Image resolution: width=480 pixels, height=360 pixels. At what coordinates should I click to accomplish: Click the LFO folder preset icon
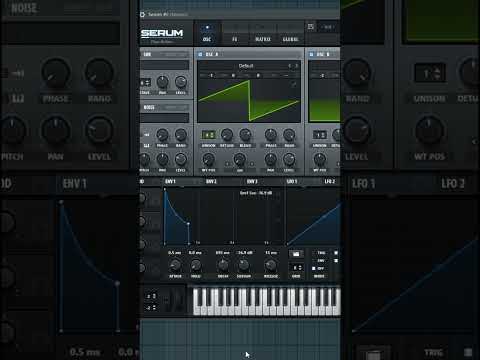pos(296,254)
